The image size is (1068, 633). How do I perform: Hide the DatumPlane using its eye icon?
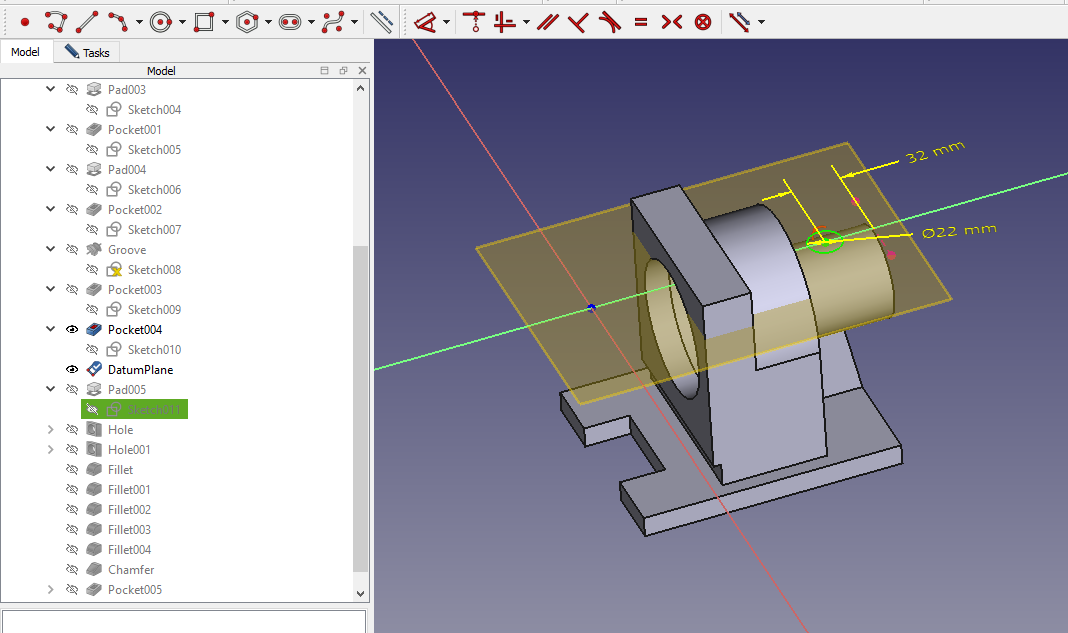(x=72, y=369)
